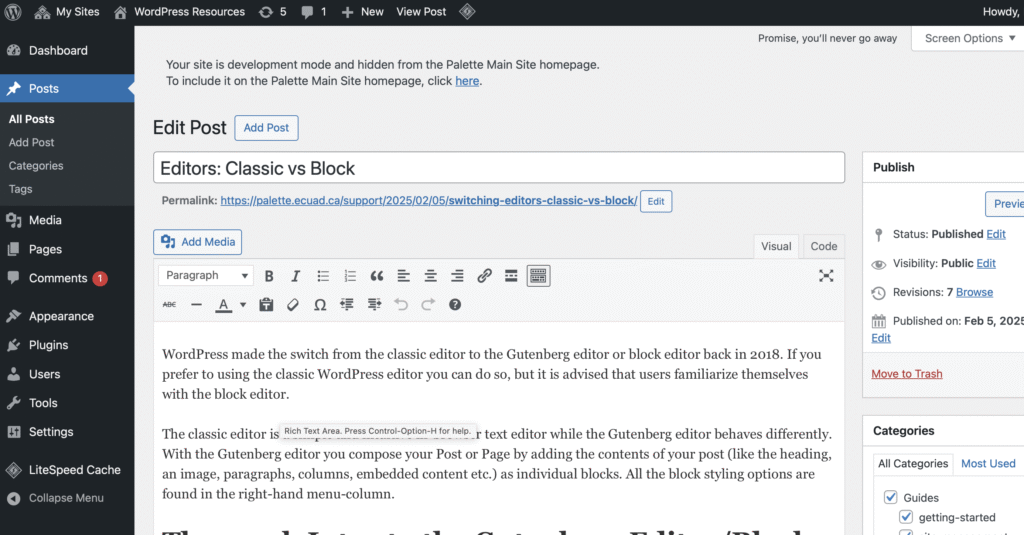Open the post permalink URL

point(428,201)
